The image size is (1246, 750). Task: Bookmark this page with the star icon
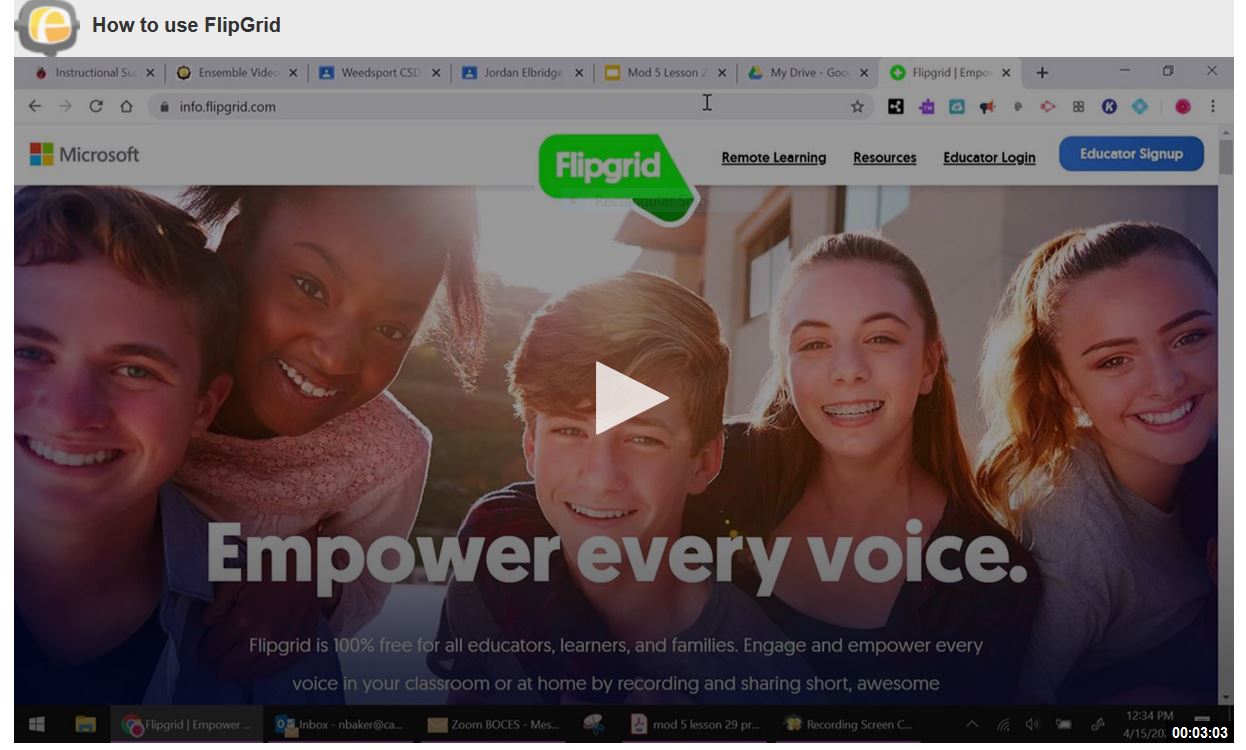(x=857, y=106)
